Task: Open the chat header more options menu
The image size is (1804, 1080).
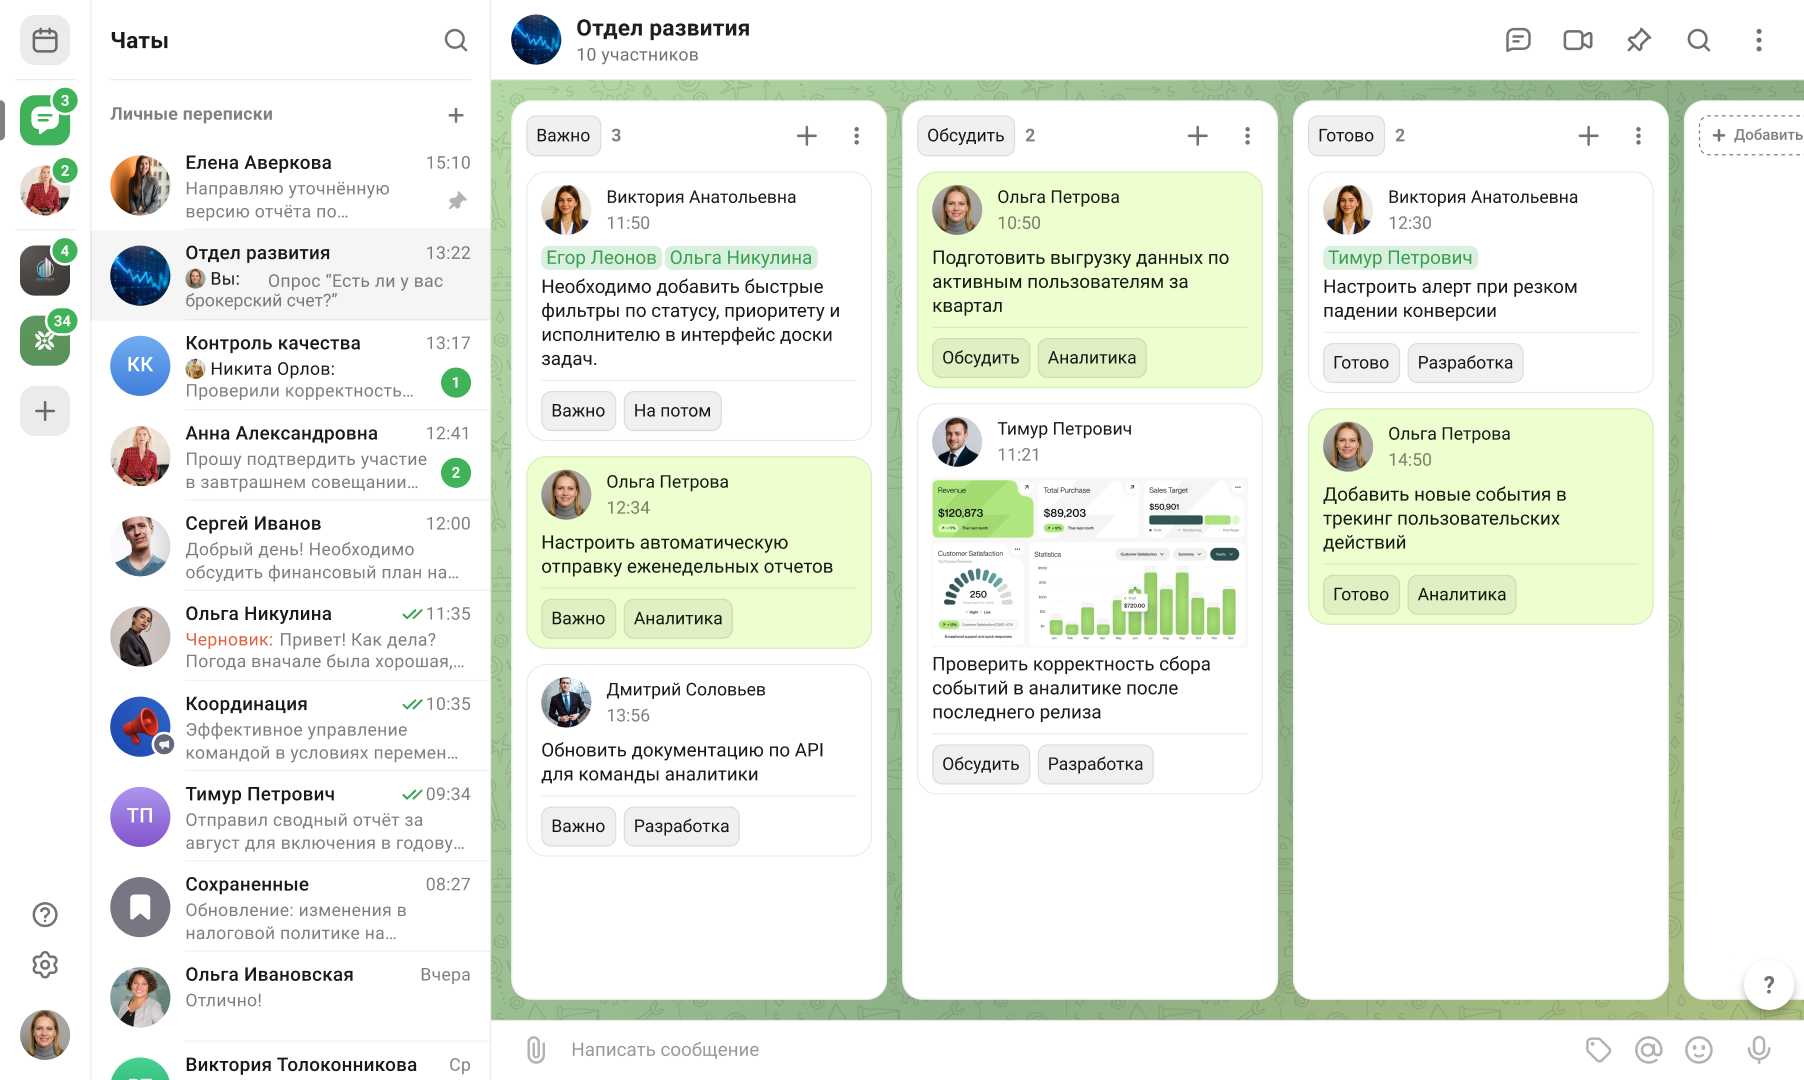Action: tap(1759, 40)
